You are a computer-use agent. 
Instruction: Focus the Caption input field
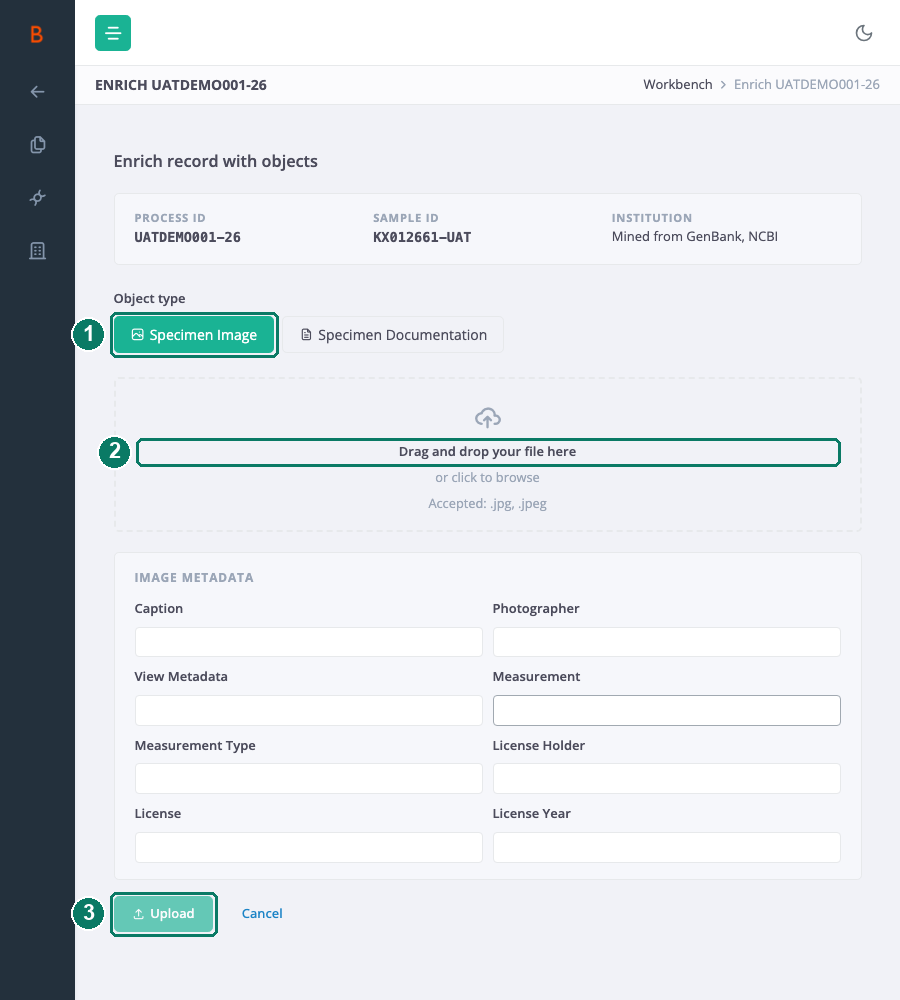309,642
